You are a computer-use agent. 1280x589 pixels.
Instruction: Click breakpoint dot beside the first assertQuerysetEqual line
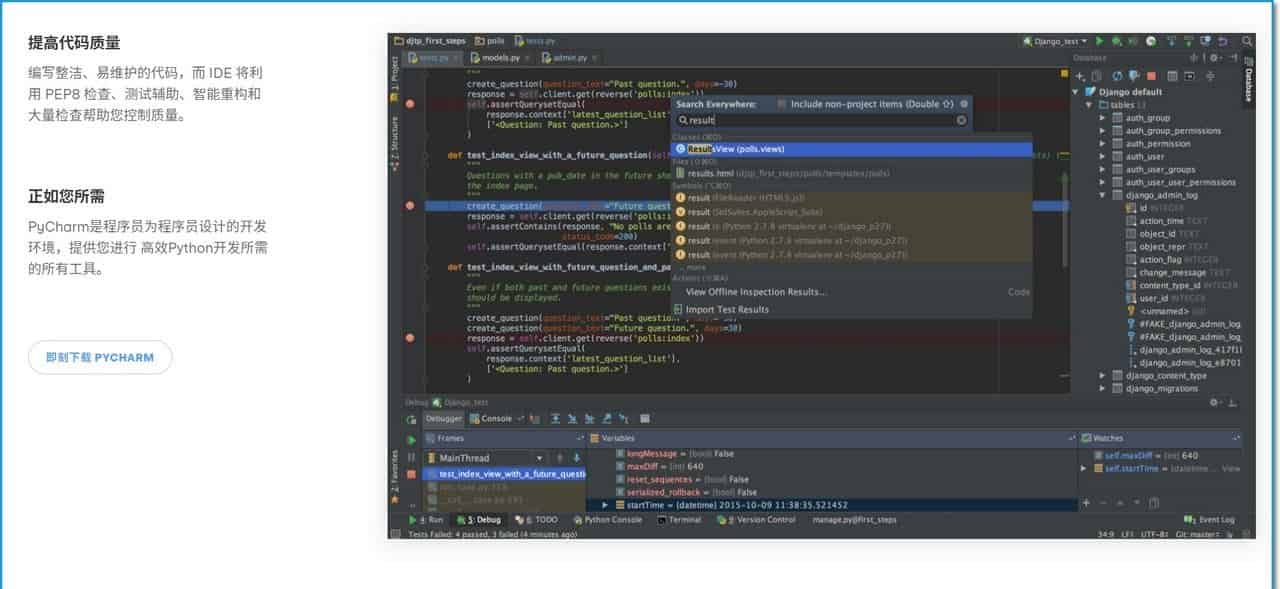coord(410,103)
